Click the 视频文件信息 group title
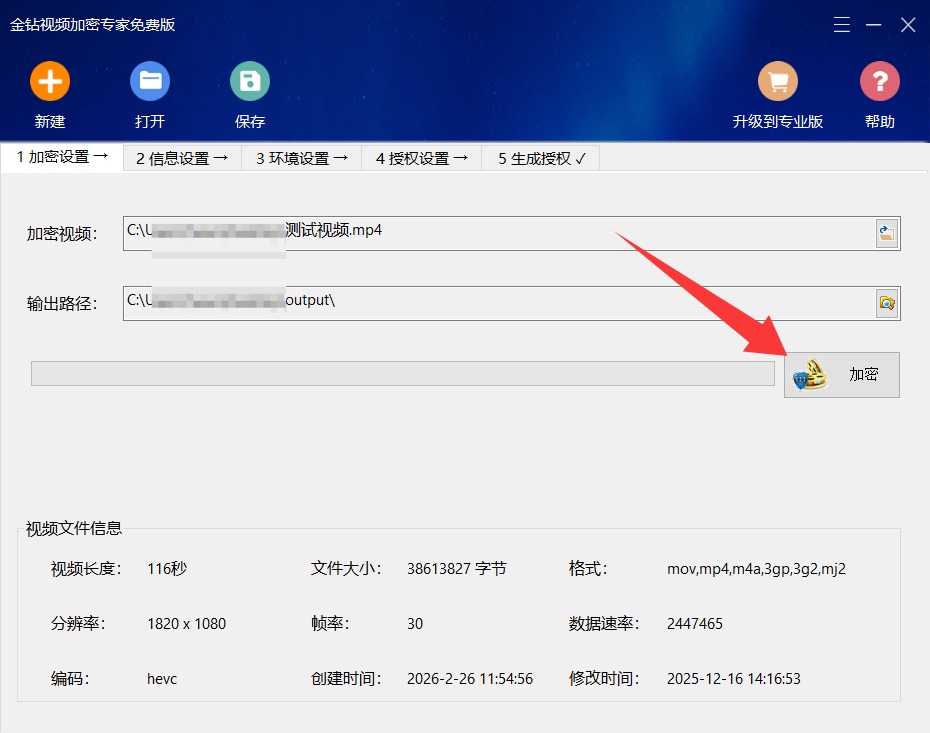930x733 pixels. point(74,528)
